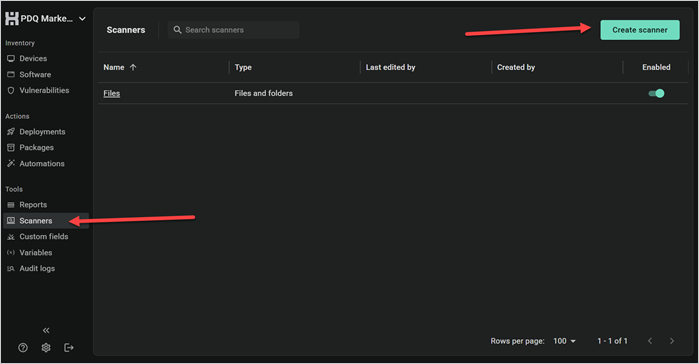Click the Devices monitor icon
Image resolution: width=699 pixels, height=364 pixels.
coord(11,58)
